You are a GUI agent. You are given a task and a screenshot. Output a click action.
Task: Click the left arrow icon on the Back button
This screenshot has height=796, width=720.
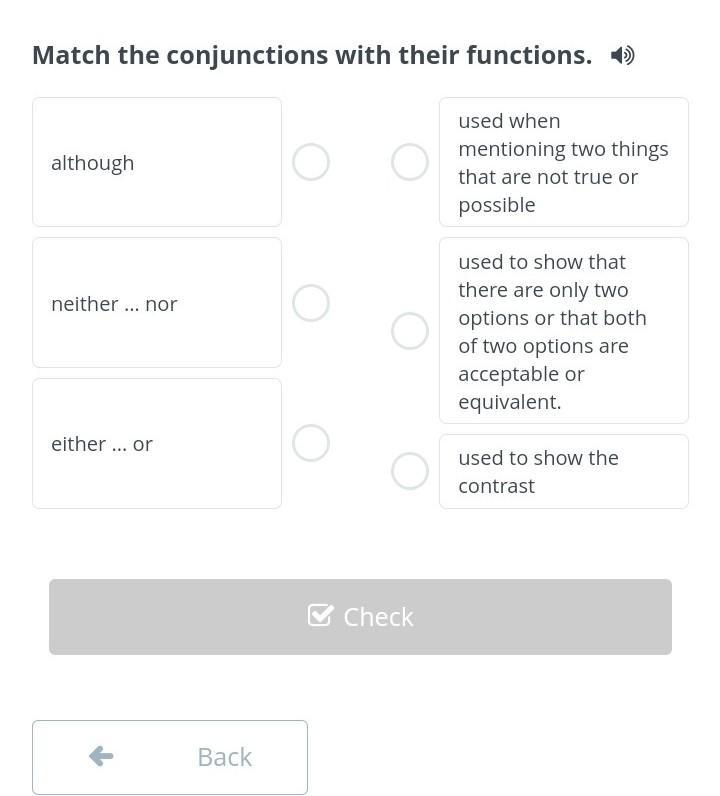[x=101, y=756]
